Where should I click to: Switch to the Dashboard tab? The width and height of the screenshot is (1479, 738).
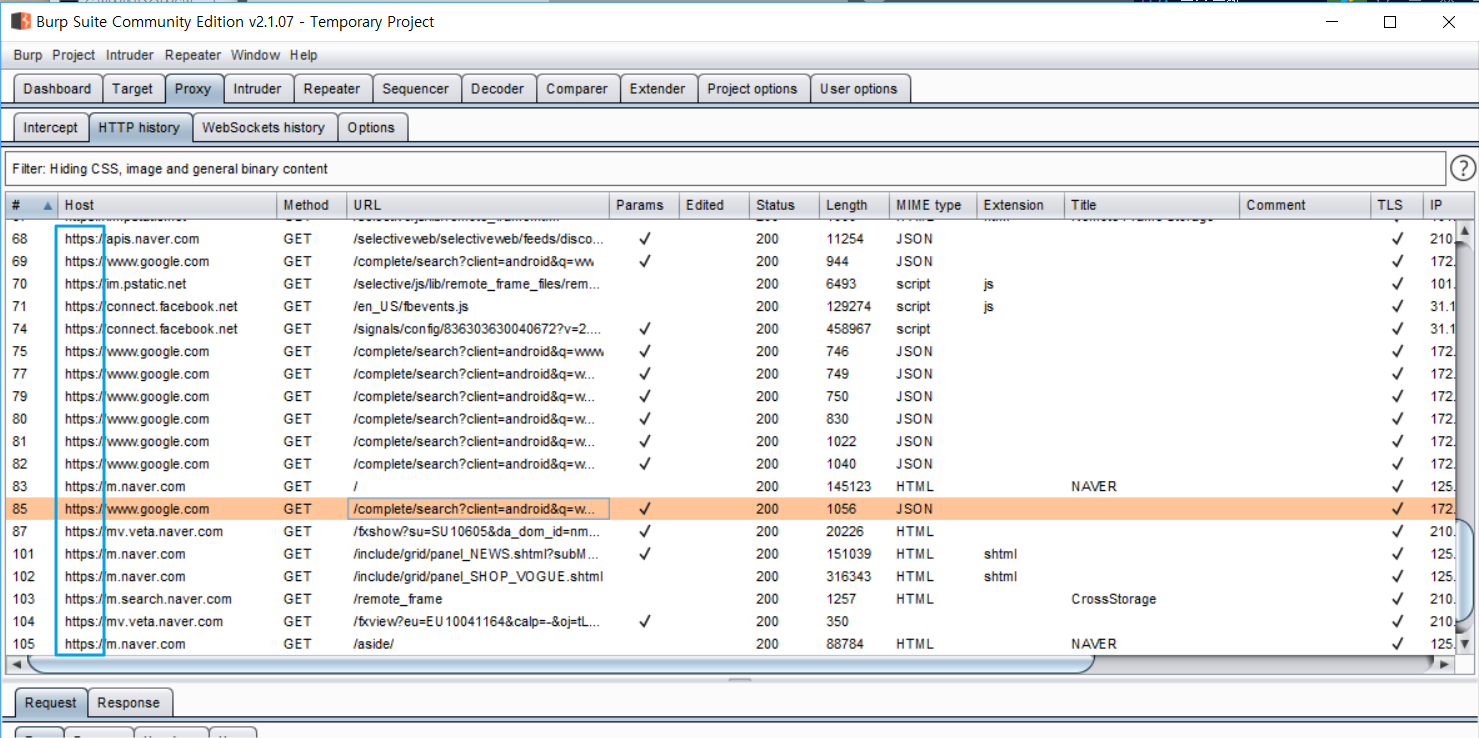click(57, 88)
